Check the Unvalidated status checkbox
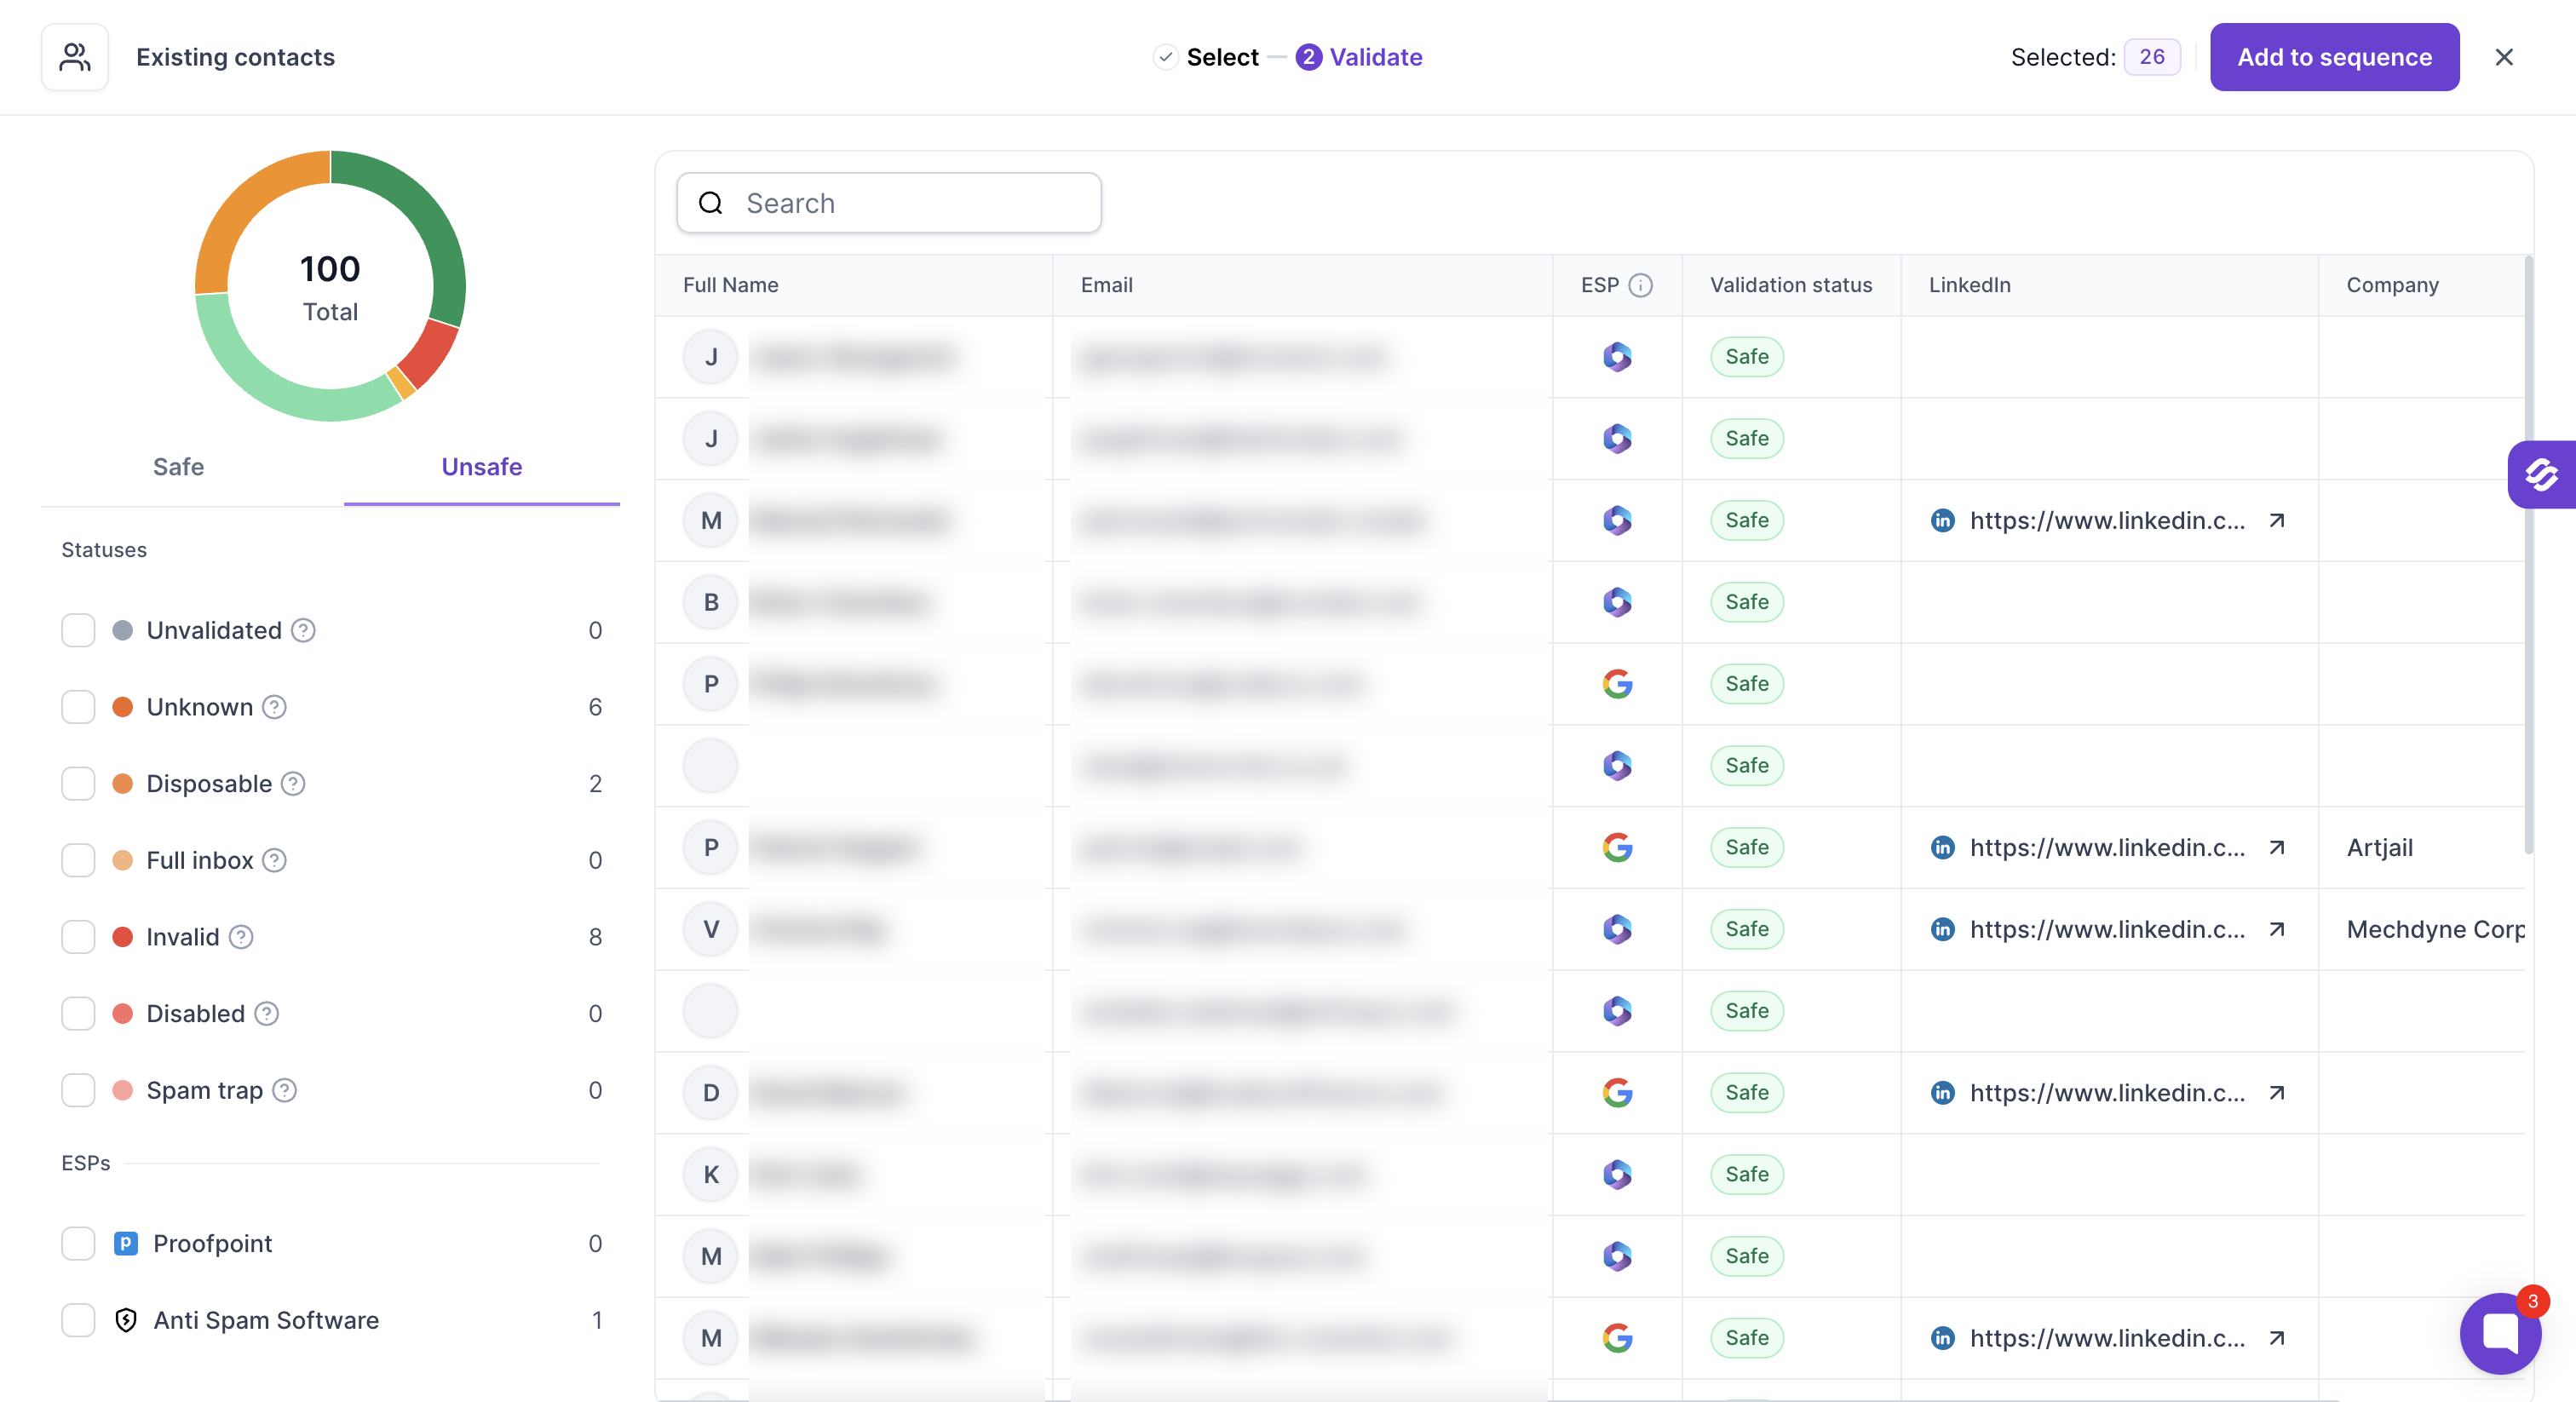Image resolution: width=2576 pixels, height=1402 pixels. tap(78, 630)
